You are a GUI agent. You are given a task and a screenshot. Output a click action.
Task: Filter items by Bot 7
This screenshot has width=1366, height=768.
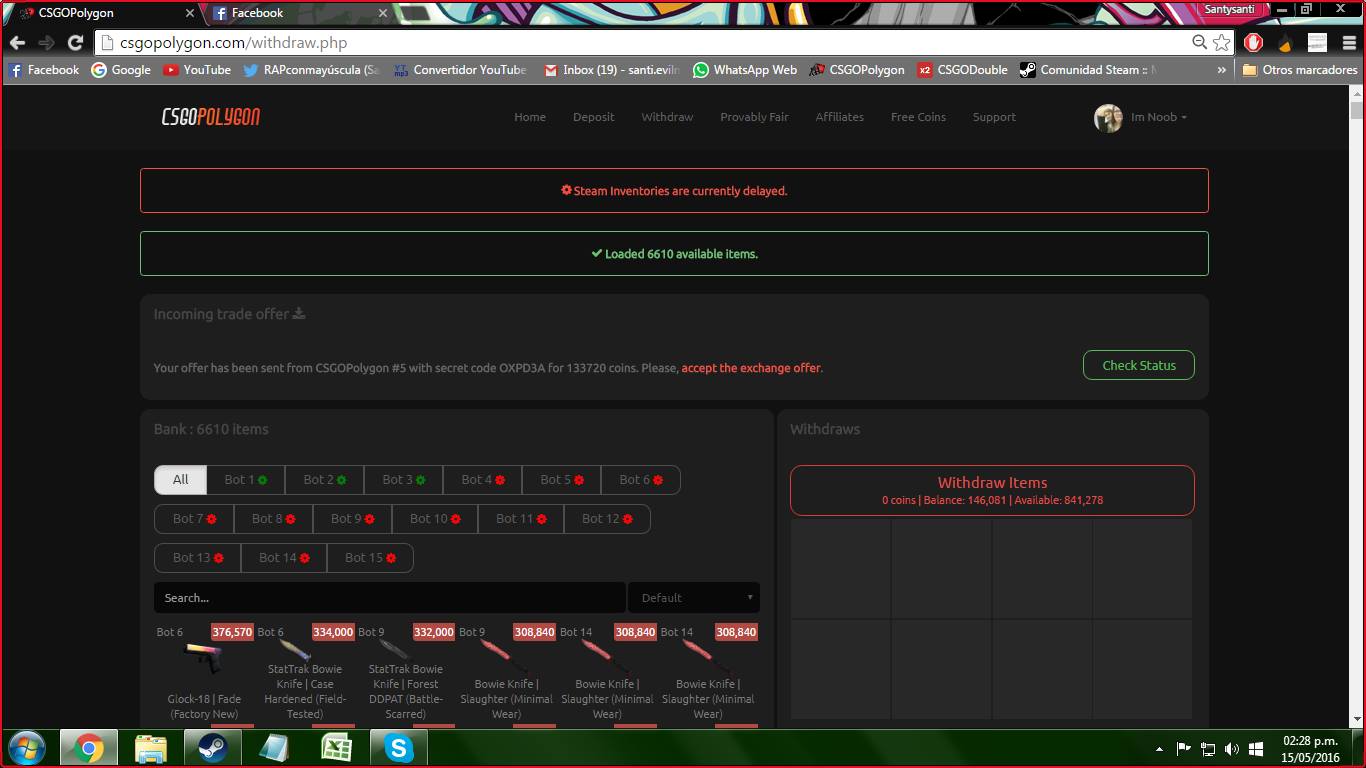click(195, 519)
